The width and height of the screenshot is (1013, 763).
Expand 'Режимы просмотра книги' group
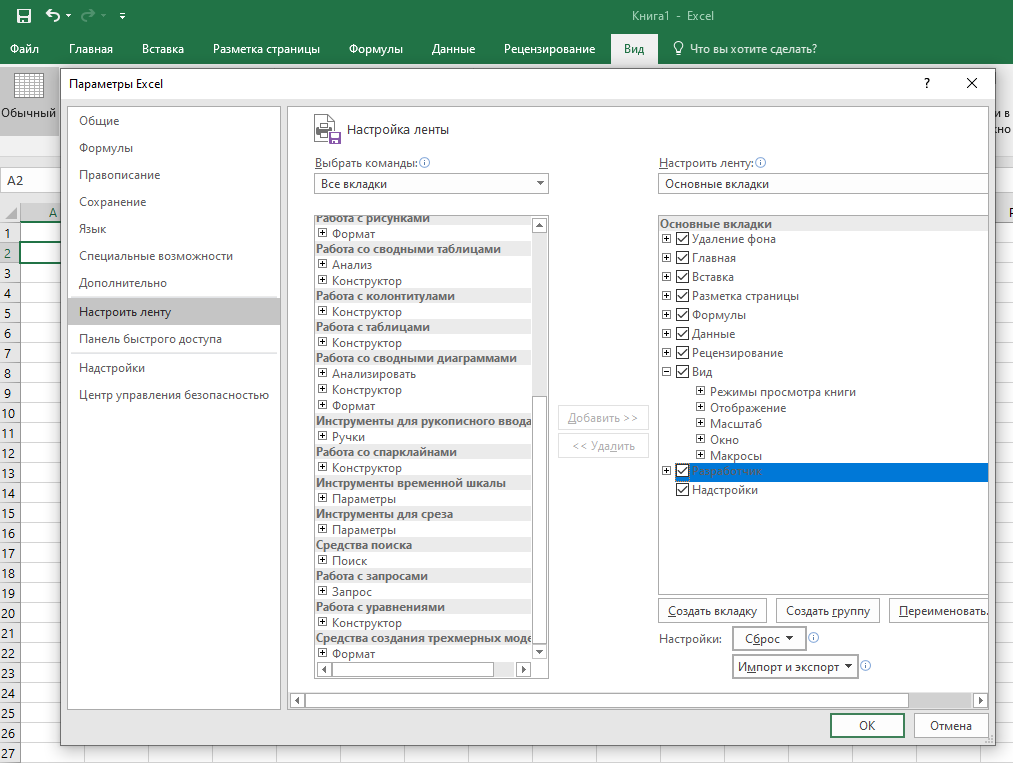coord(700,391)
